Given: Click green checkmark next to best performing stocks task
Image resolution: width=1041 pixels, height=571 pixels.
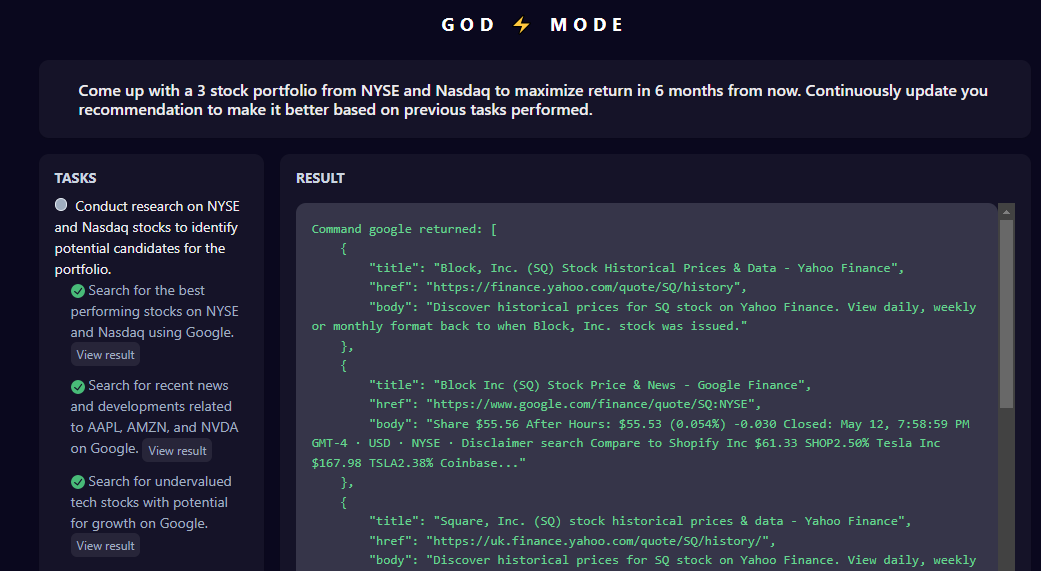Looking at the screenshot, I should (x=78, y=291).
